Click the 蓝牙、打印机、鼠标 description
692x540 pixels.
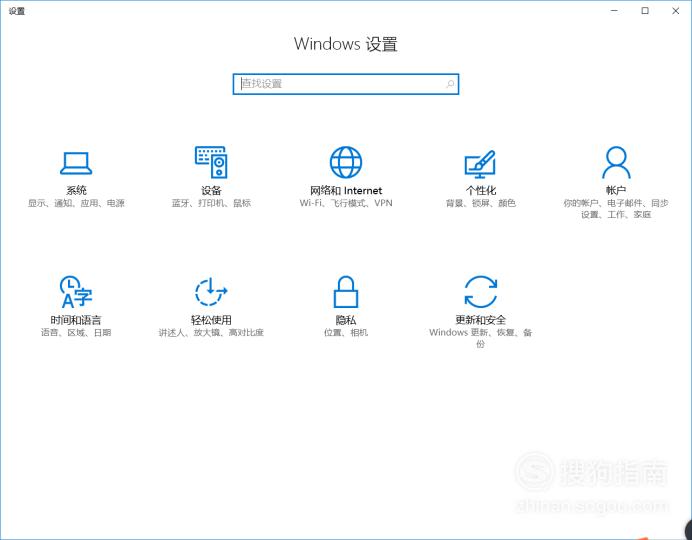211,203
